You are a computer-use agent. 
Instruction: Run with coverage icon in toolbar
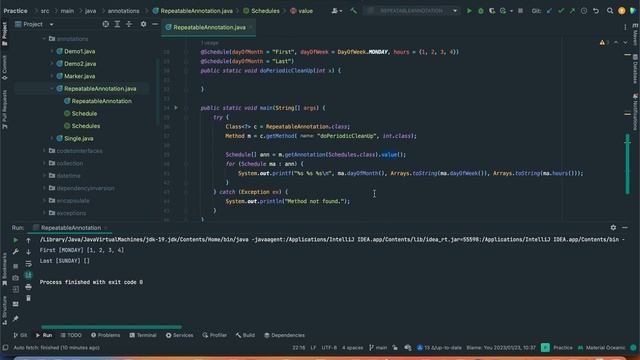click(x=492, y=11)
